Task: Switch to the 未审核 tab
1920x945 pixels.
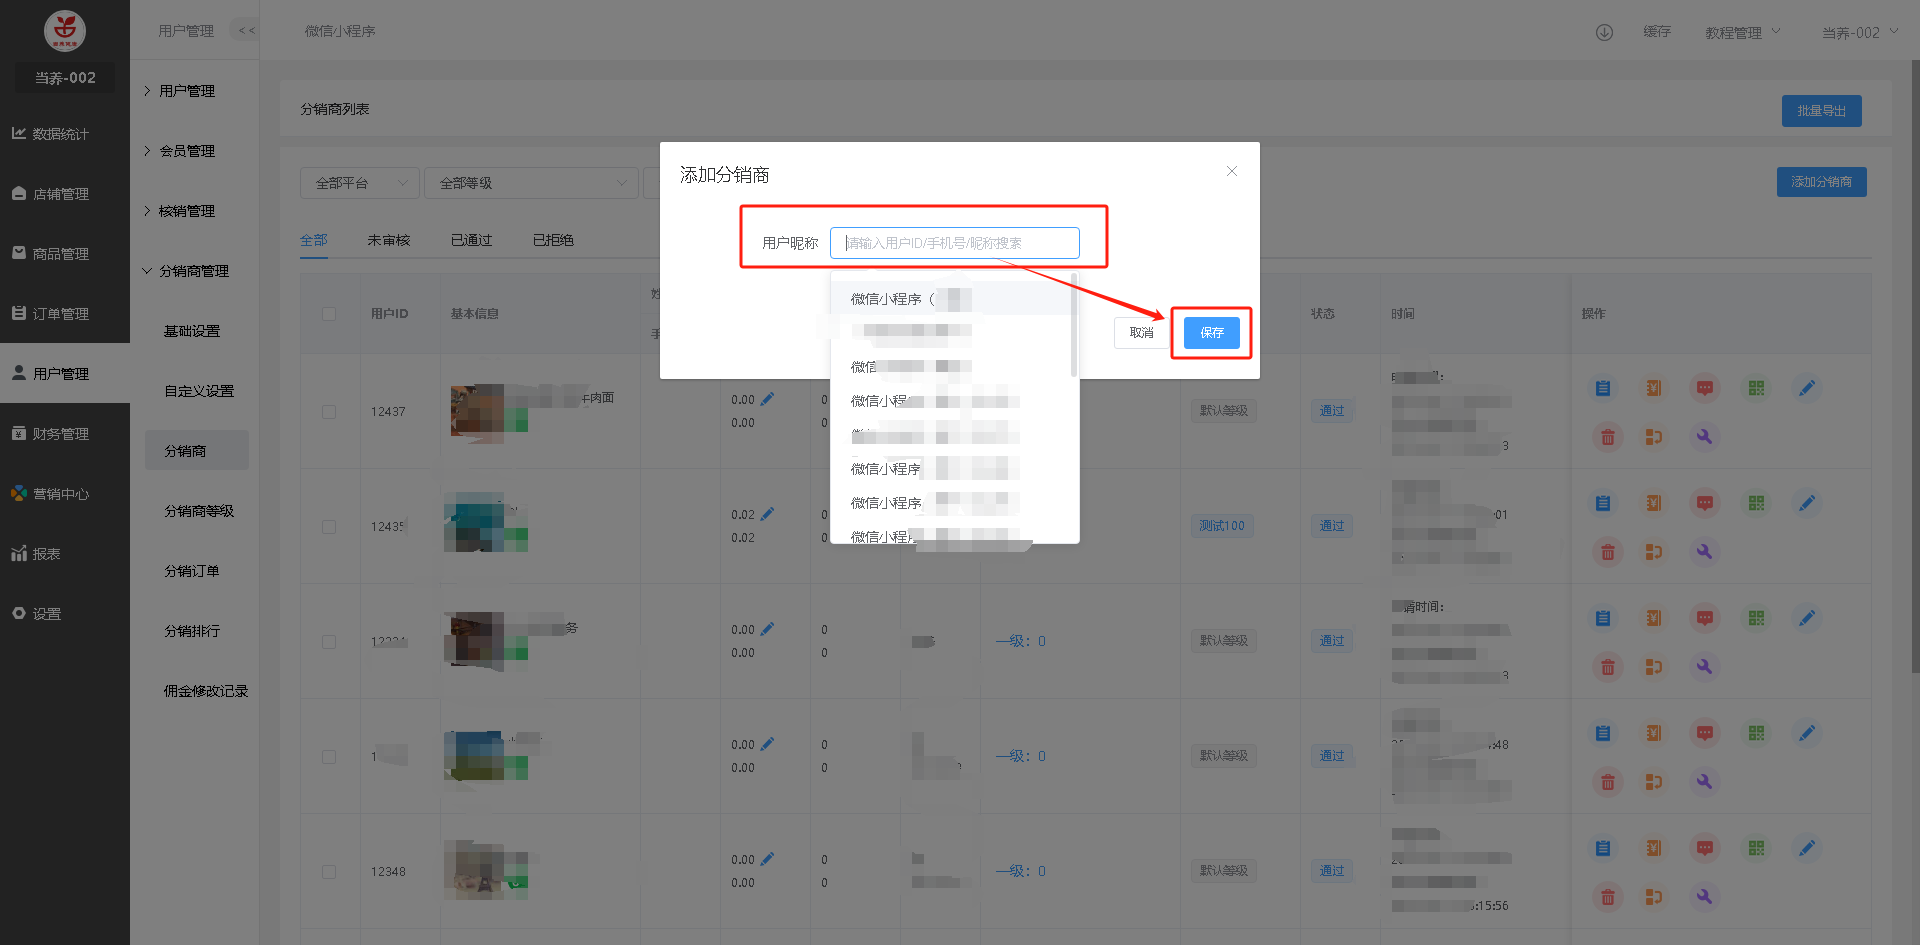Action: coord(388,240)
